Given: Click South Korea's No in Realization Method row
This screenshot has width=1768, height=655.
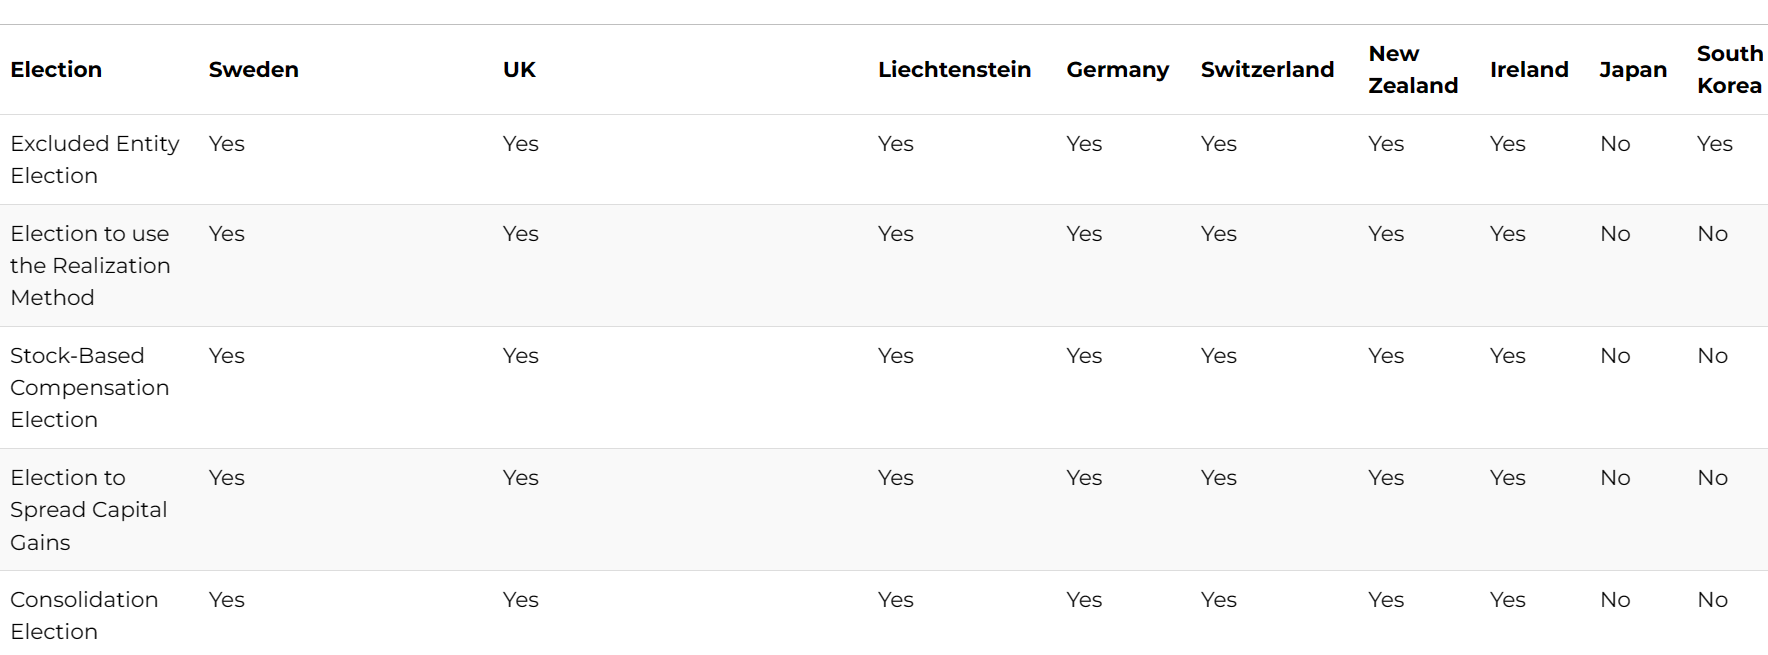Looking at the screenshot, I should coord(1712,234).
